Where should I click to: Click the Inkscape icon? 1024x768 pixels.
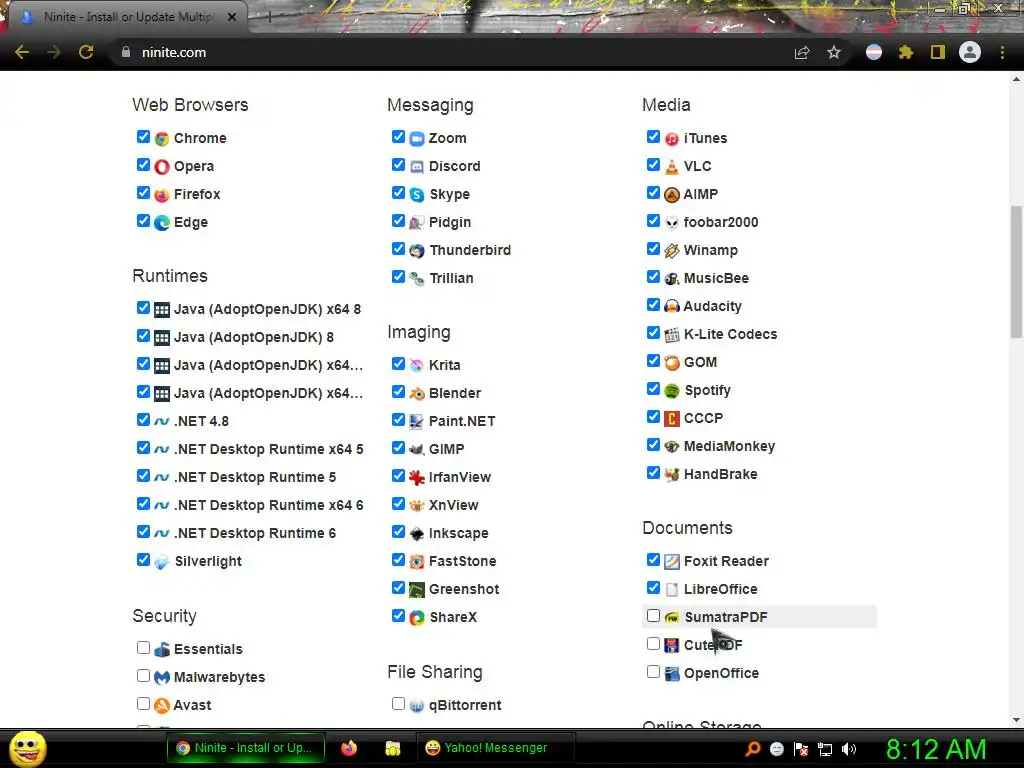[417, 534]
